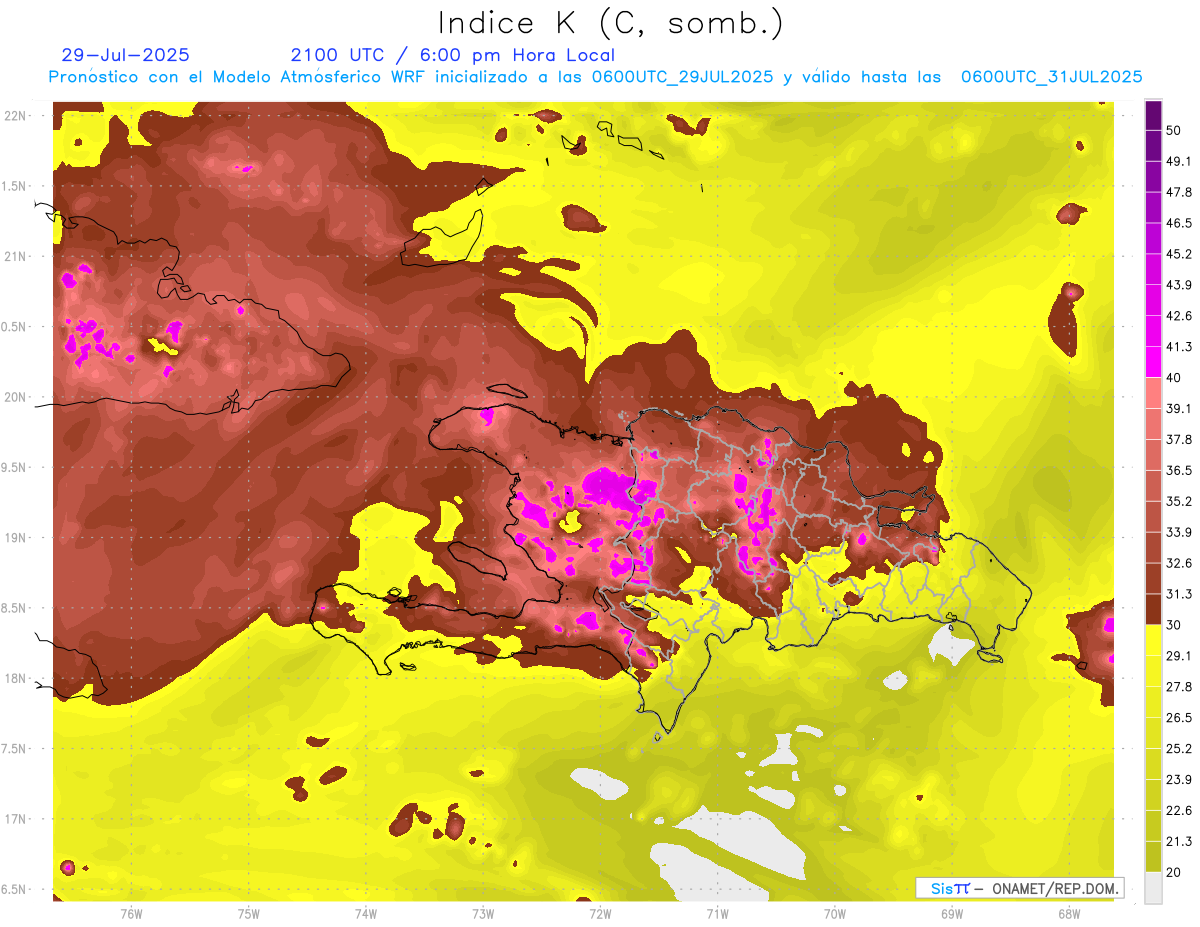Click the legend value '36.5'

pyautogui.click(x=1178, y=471)
